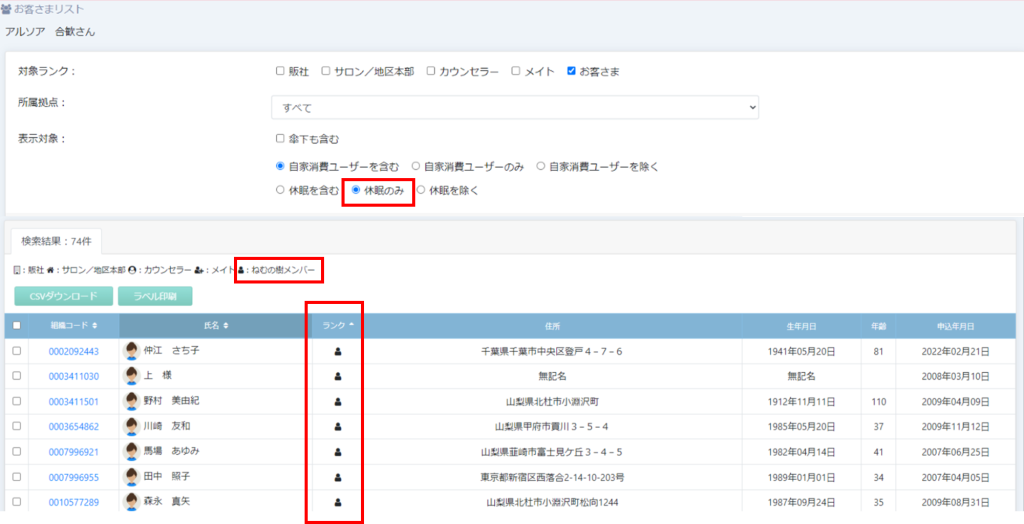Select 休眠を除く radio option

pos(421,190)
